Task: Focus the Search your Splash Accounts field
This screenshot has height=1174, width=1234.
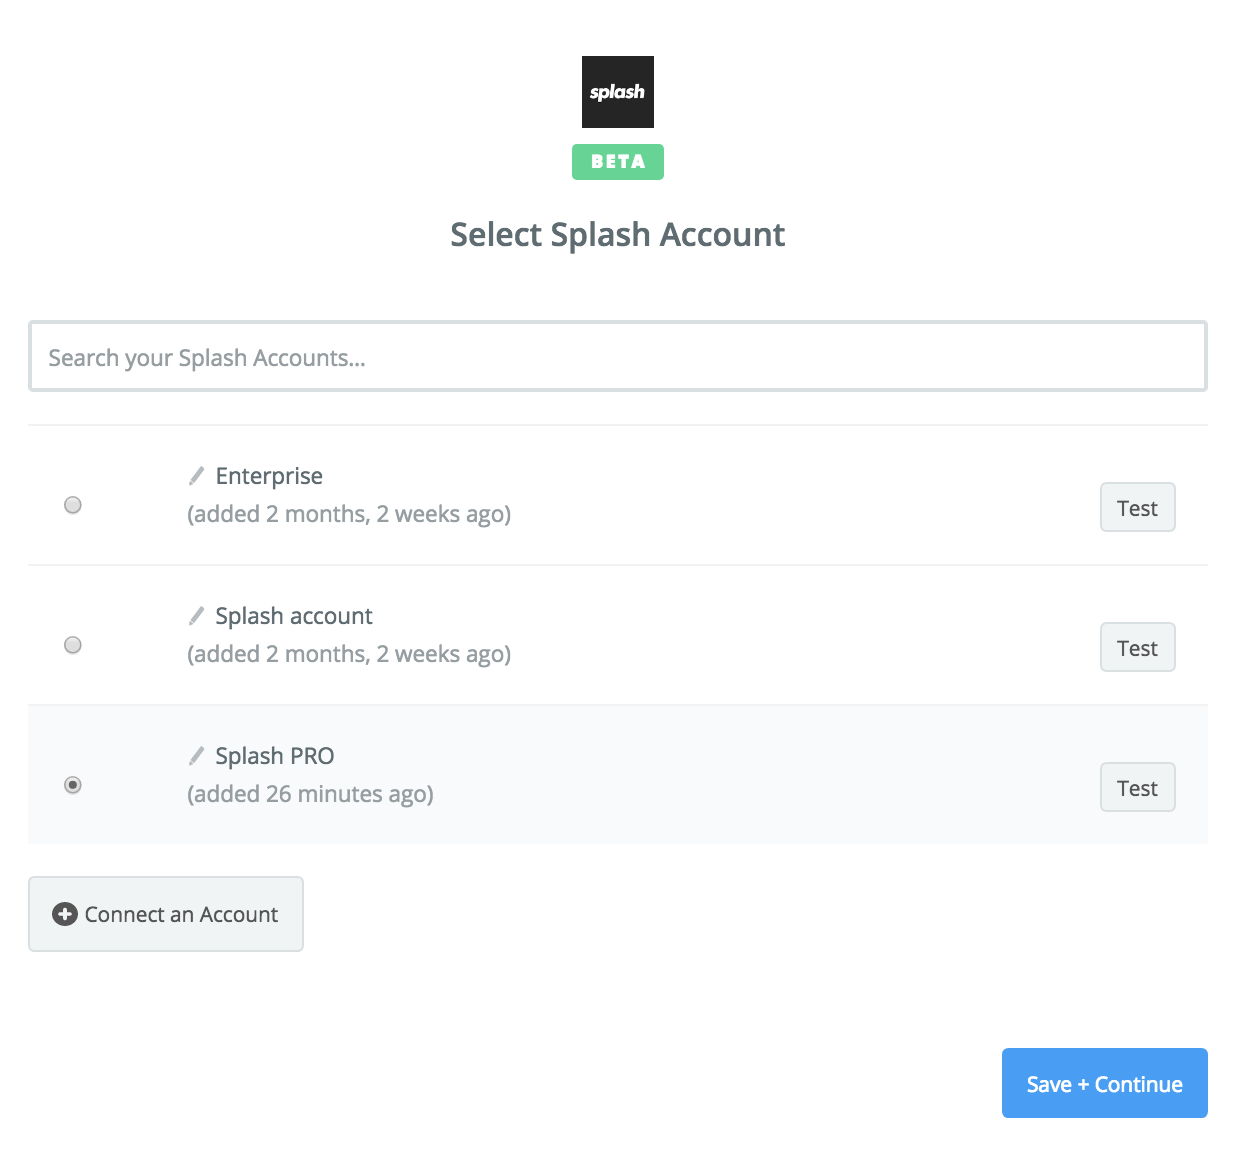Action: pos(617,357)
